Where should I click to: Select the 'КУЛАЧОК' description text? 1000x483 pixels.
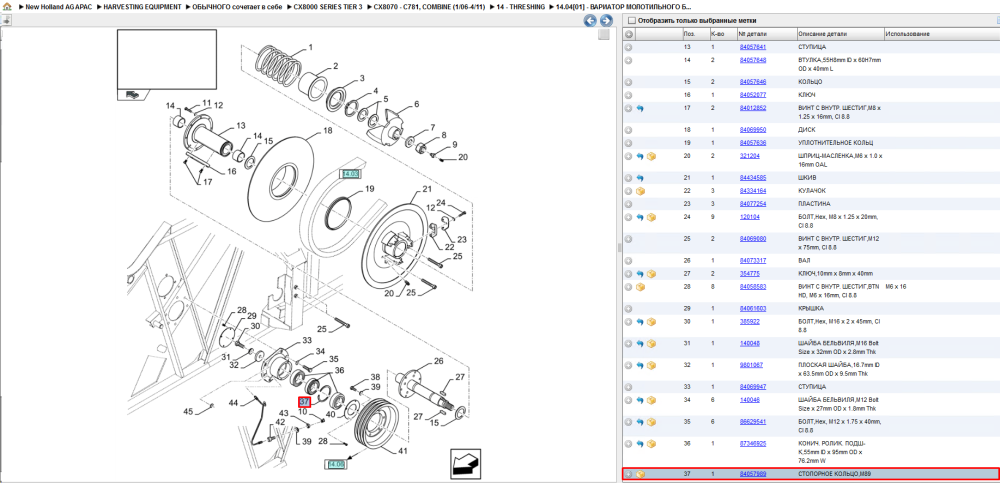(812, 191)
